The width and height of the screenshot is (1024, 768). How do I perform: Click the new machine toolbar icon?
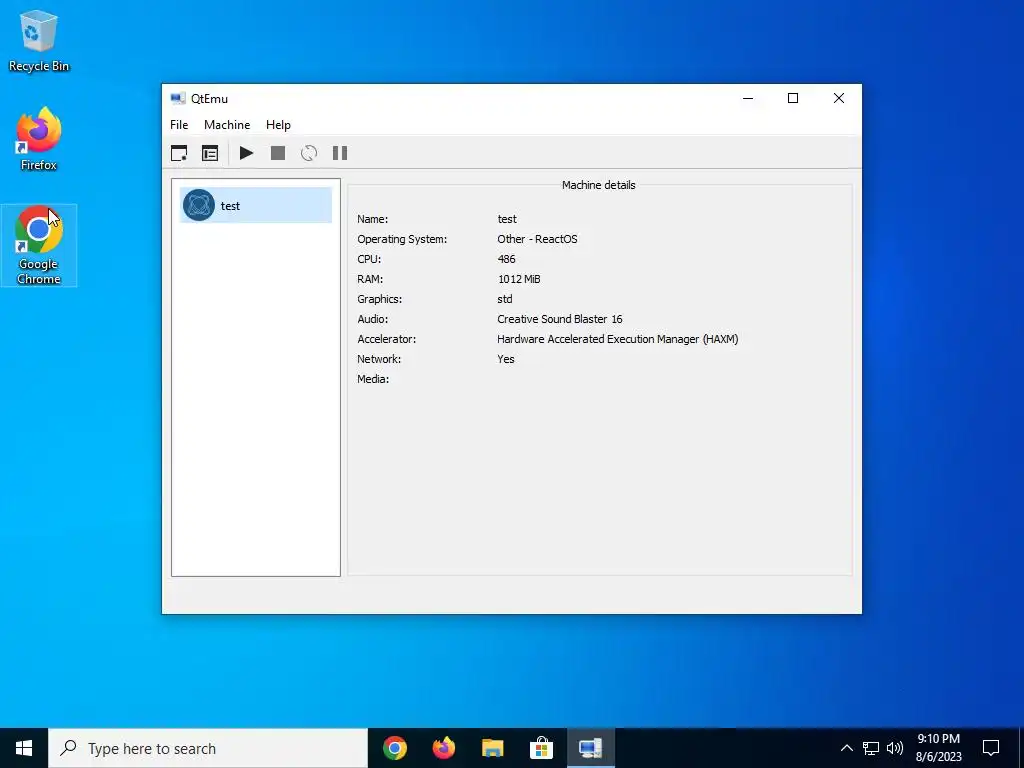click(179, 153)
